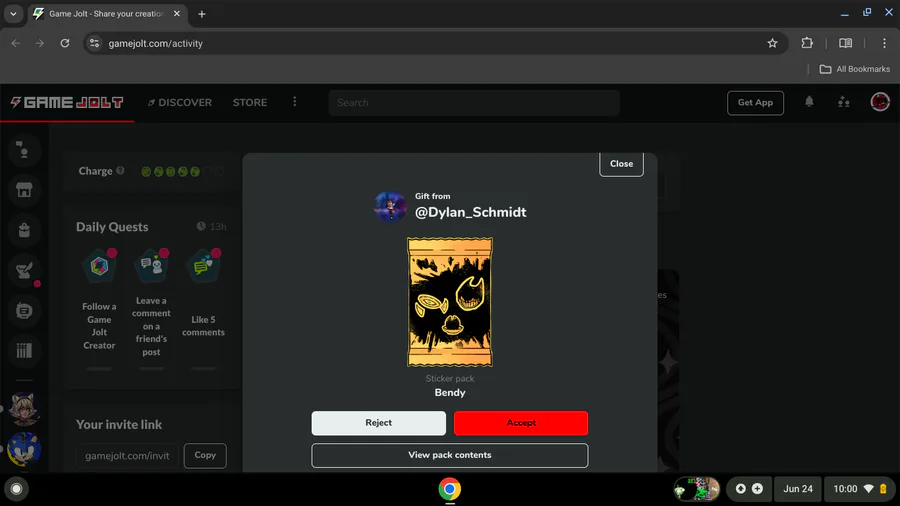Accept the Bendy sticker pack gift
This screenshot has height=506, width=900.
click(521, 423)
